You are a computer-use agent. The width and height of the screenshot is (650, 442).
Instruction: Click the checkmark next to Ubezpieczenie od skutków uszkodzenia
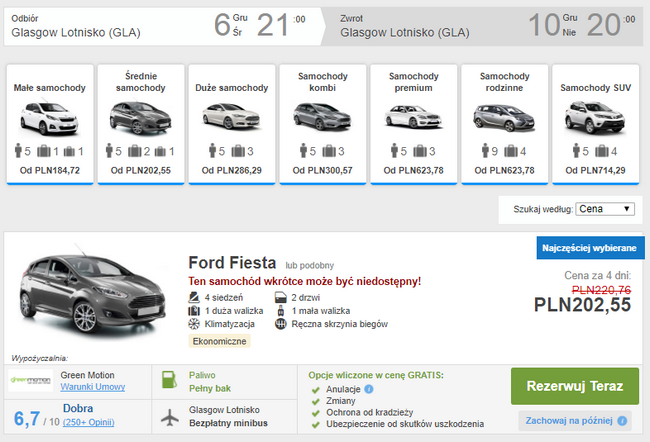[316, 425]
